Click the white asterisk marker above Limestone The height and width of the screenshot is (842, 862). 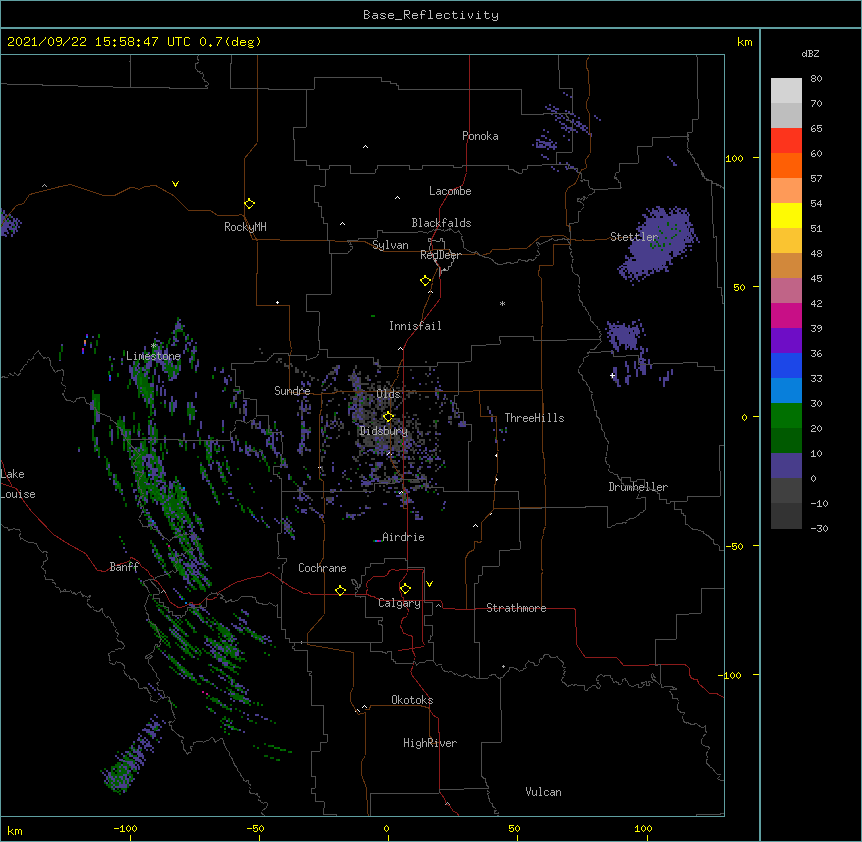[x=154, y=346]
